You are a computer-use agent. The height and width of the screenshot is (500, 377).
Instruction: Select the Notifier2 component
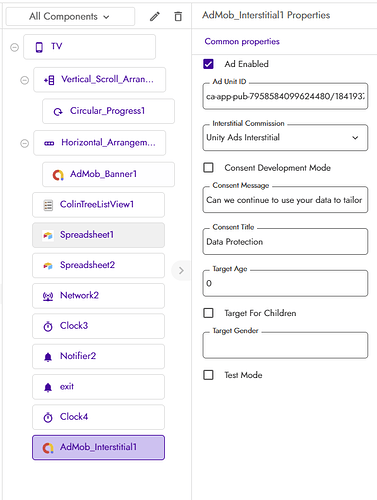(x=98, y=356)
